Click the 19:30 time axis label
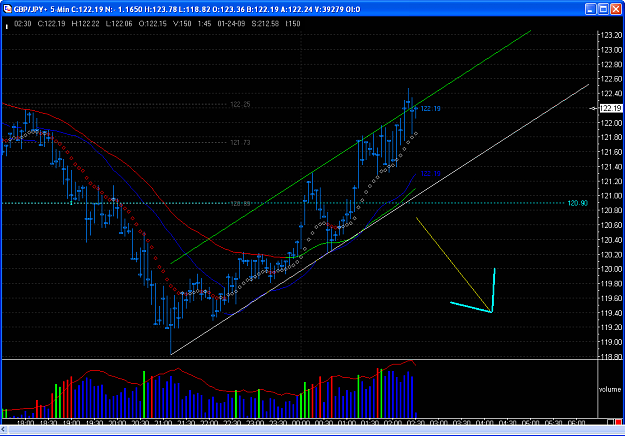The height and width of the screenshot is (436, 625). pyautogui.click(x=94, y=422)
